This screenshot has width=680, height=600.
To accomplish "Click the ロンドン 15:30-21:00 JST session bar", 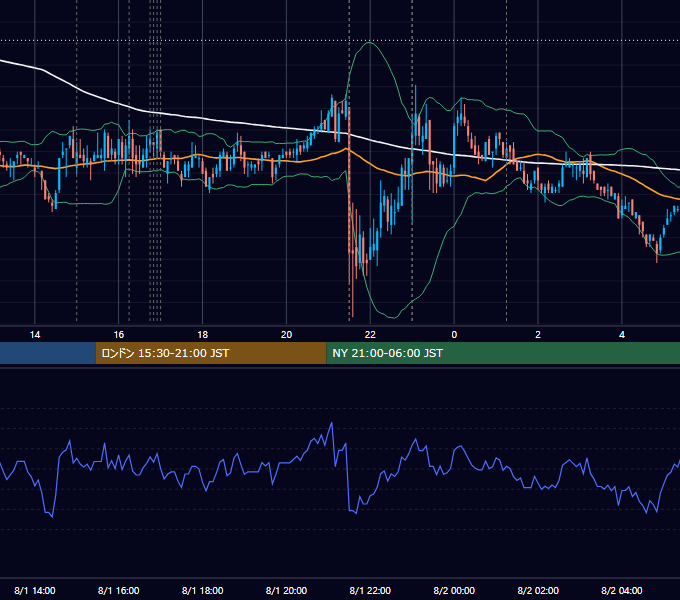I will [x=211, y=353].
